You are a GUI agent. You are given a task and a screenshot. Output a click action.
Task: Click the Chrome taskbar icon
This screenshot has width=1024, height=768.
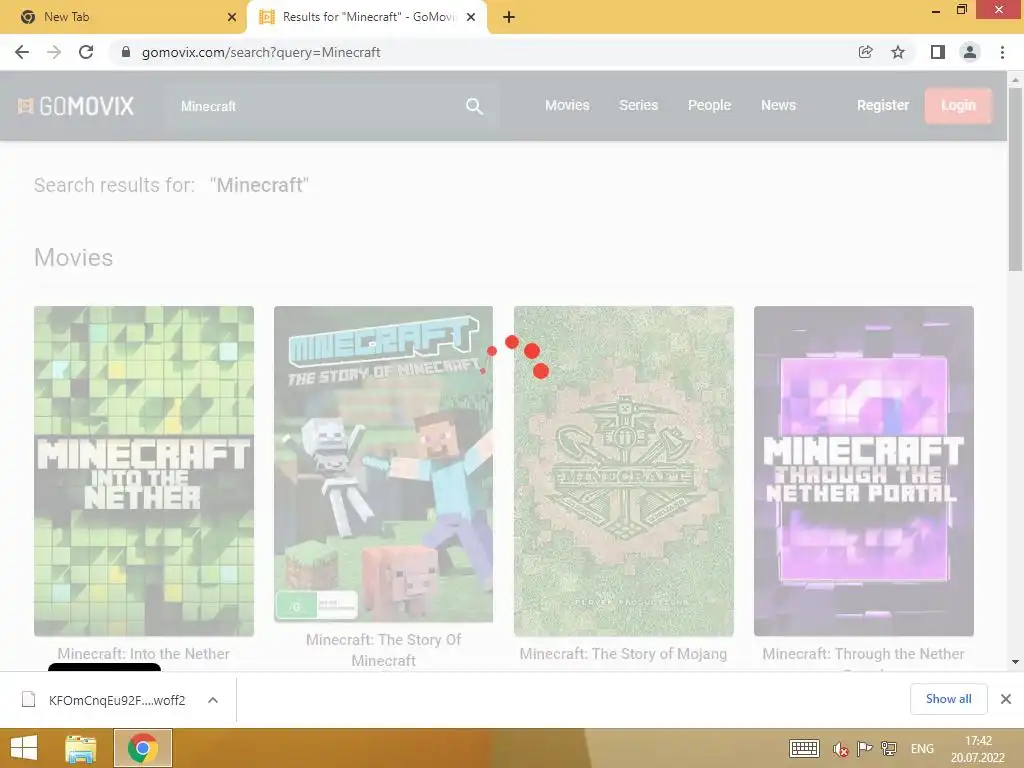click(x=142, y=748)
